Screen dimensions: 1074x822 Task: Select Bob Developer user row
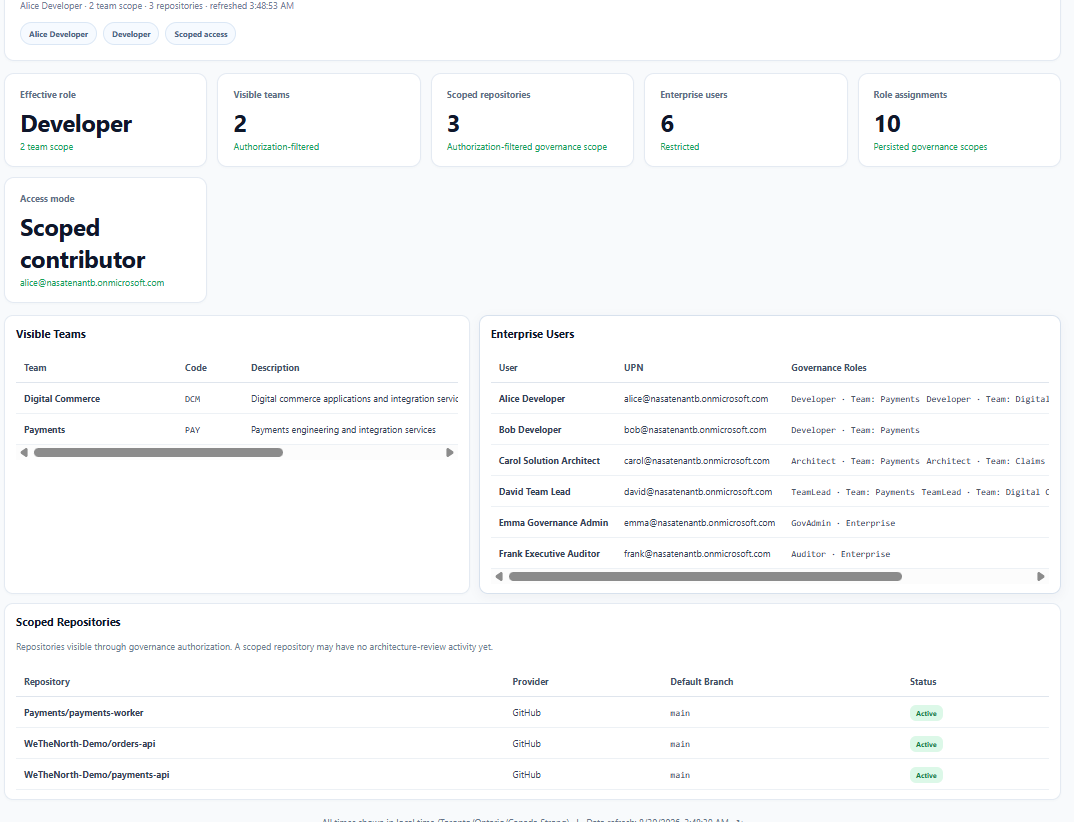[x=771, y=429]
